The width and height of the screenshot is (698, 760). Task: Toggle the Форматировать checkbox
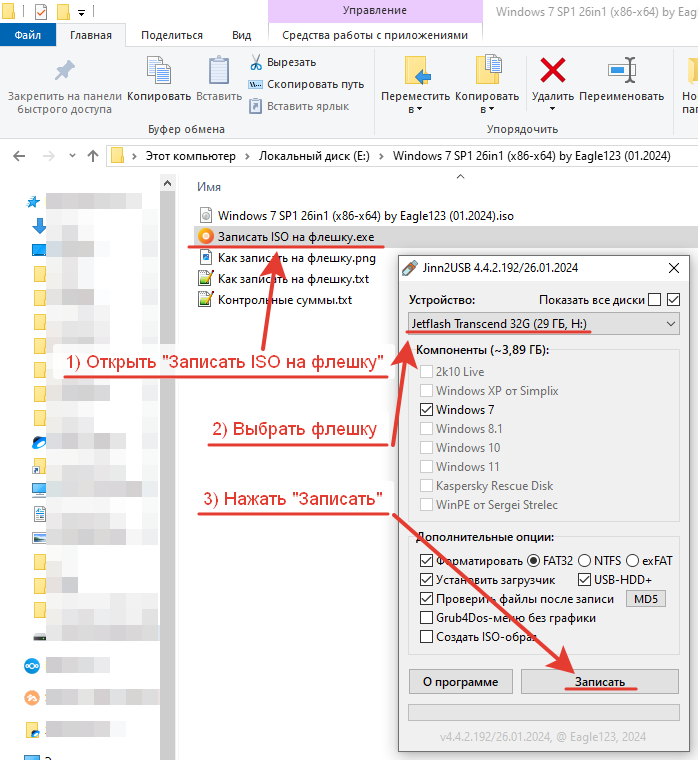click(x=427, y=561)
